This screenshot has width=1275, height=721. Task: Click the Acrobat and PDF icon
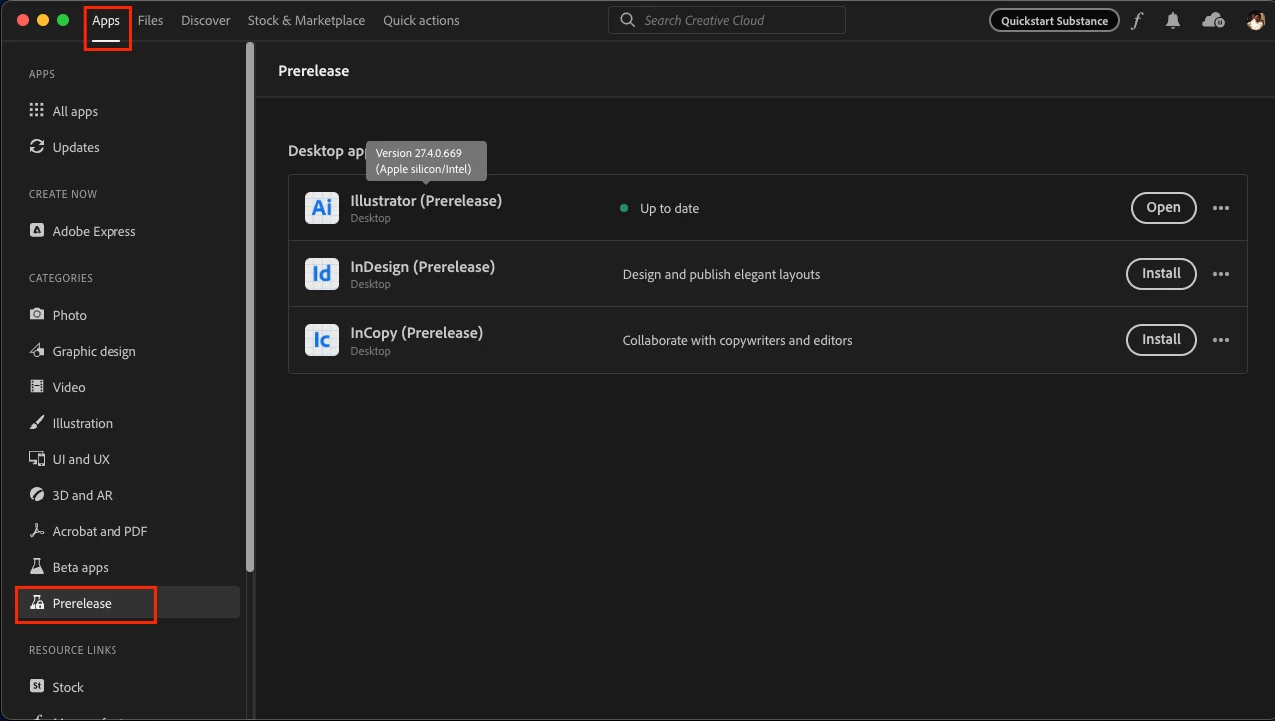click(x=37, y=531)
